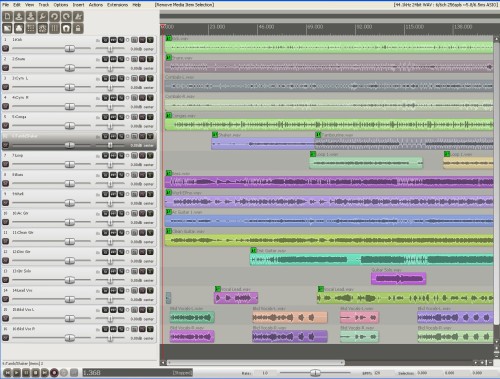Click the 46.000 ruler mark
The height and width of the screenshot is (379, 500).
266,27
